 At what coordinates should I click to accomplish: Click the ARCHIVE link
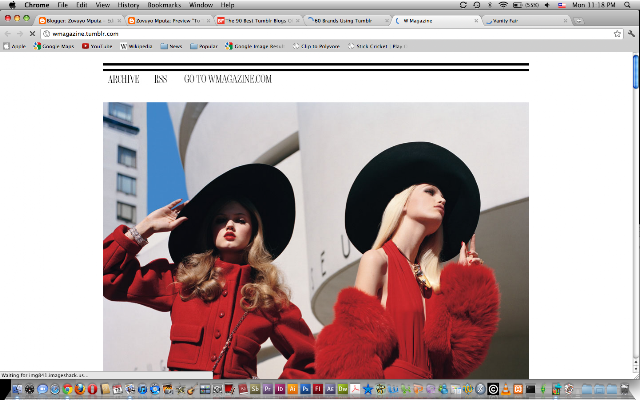click(123, 79)
